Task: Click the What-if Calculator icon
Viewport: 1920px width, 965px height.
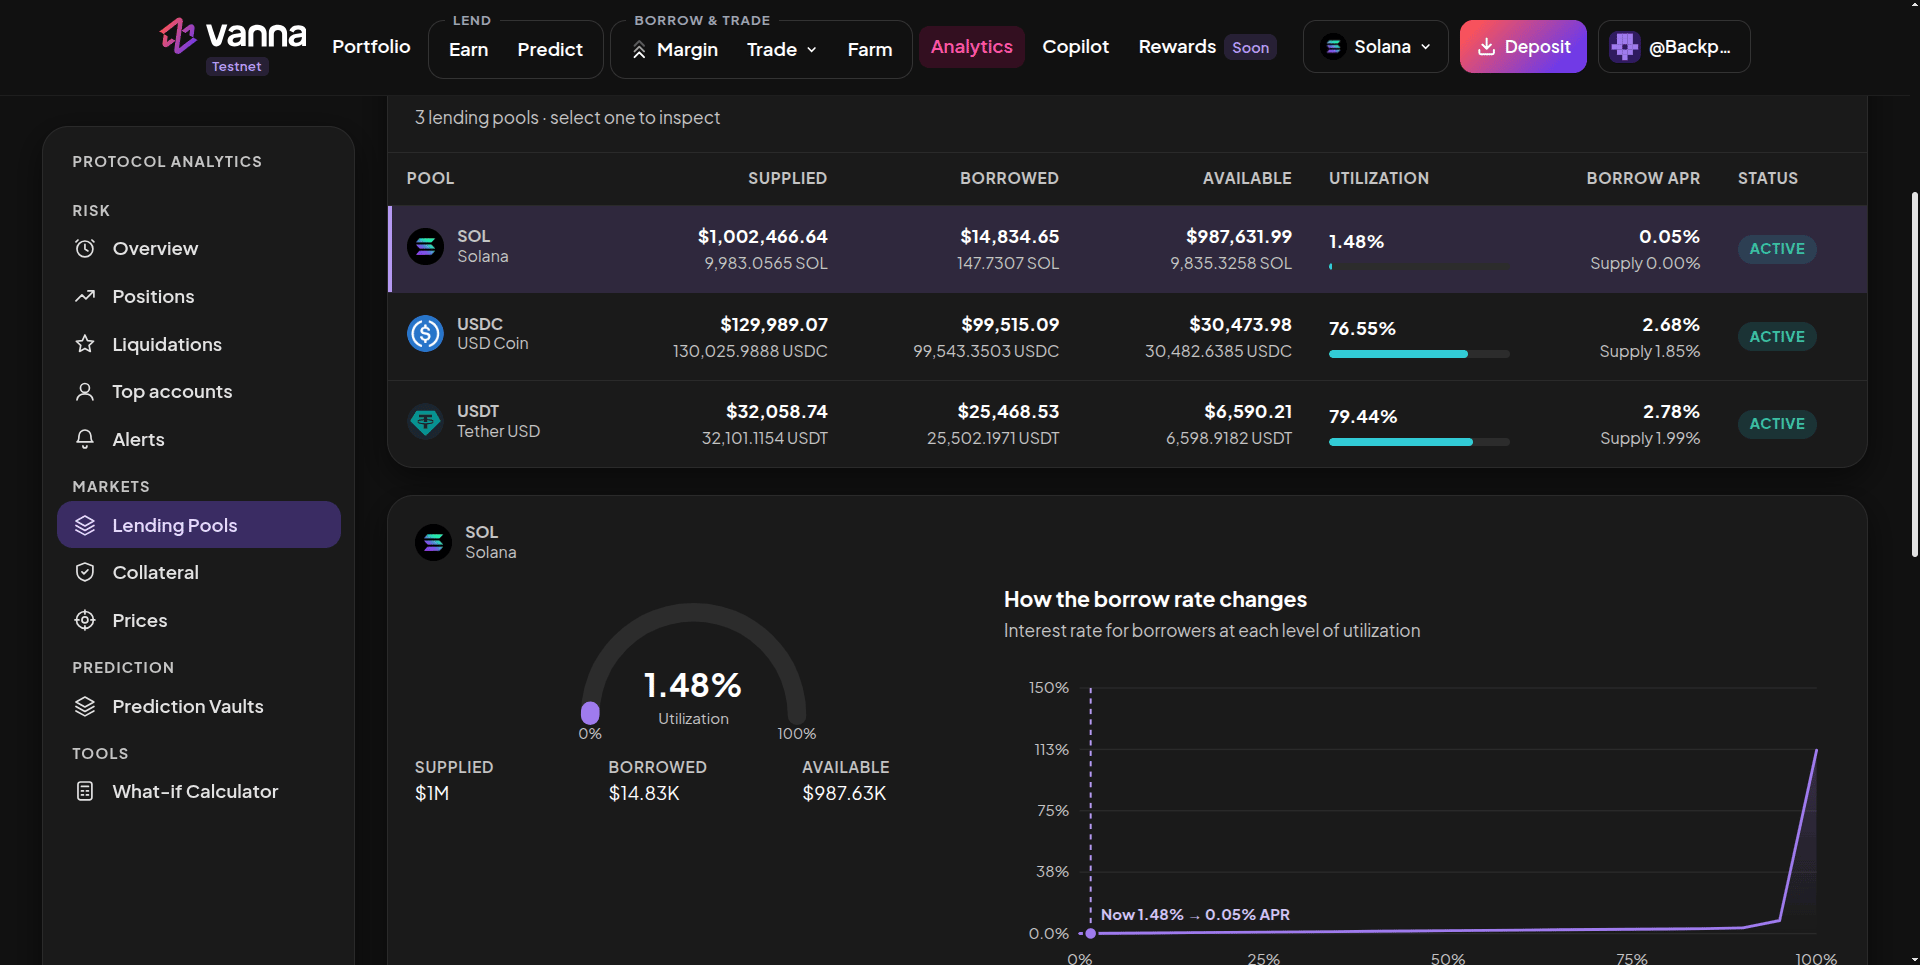Action: point(85,791)
